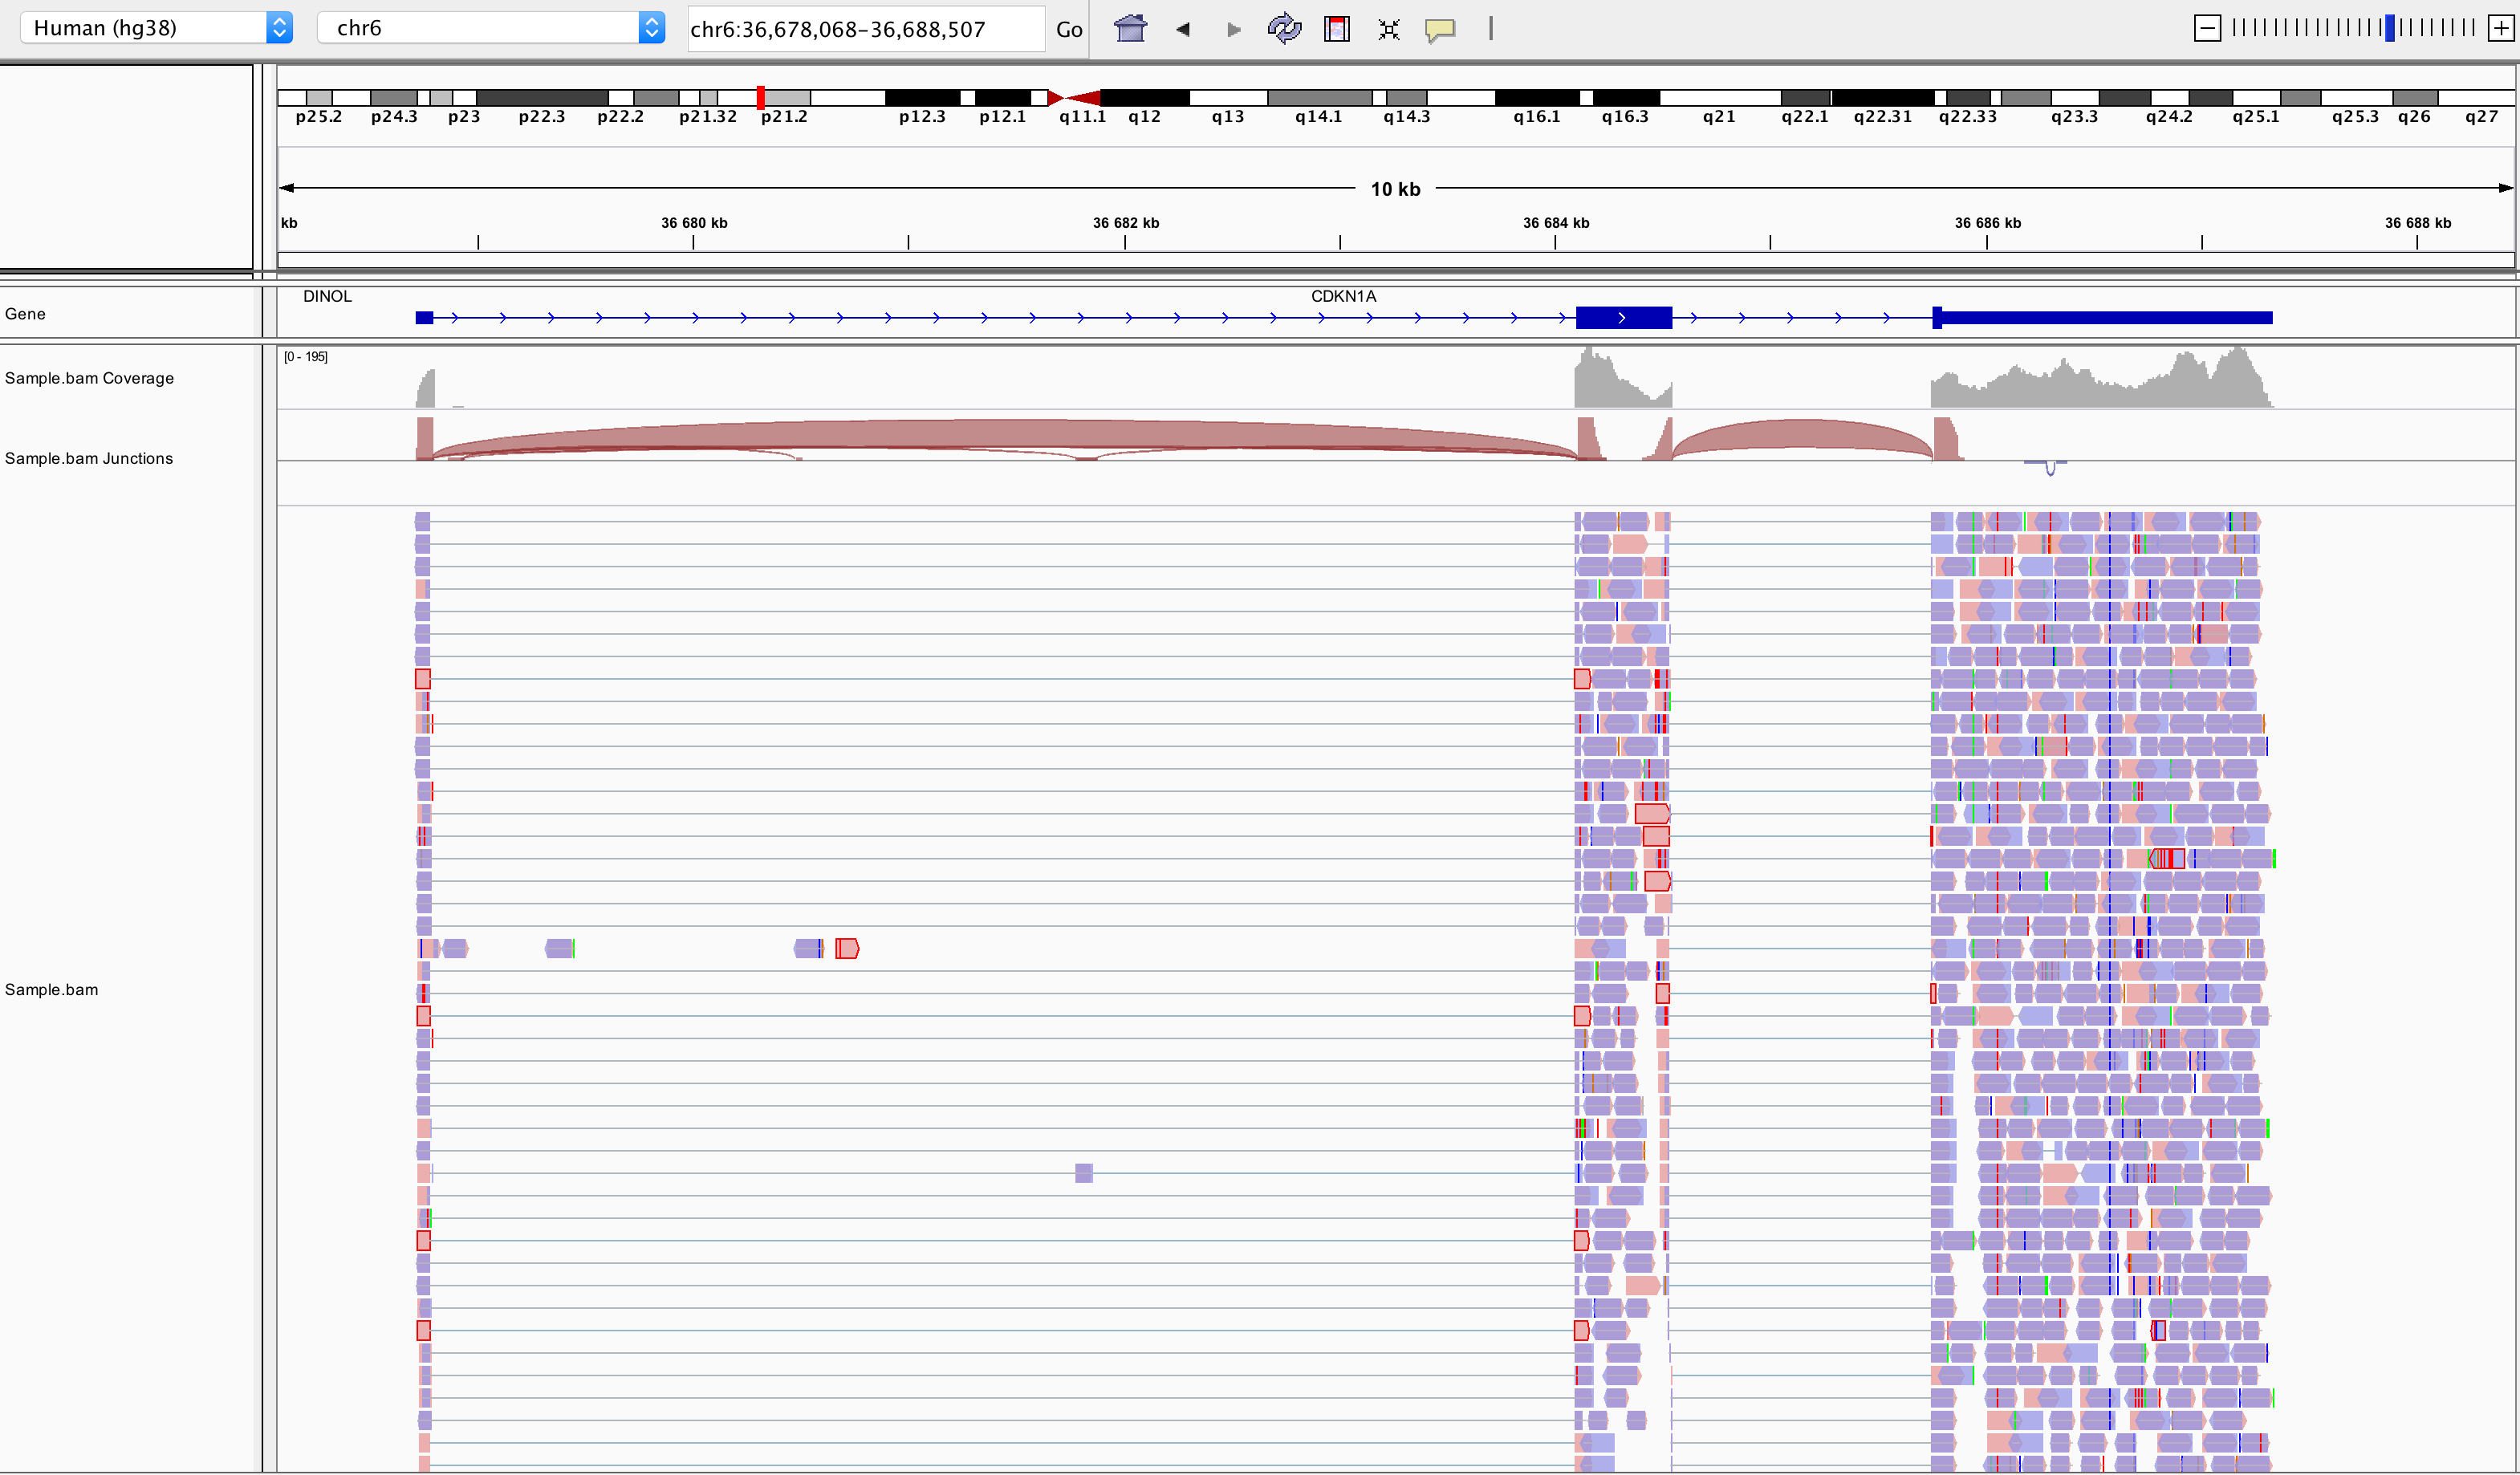Click the resize tracks to fit icon

click(1388, 29)
